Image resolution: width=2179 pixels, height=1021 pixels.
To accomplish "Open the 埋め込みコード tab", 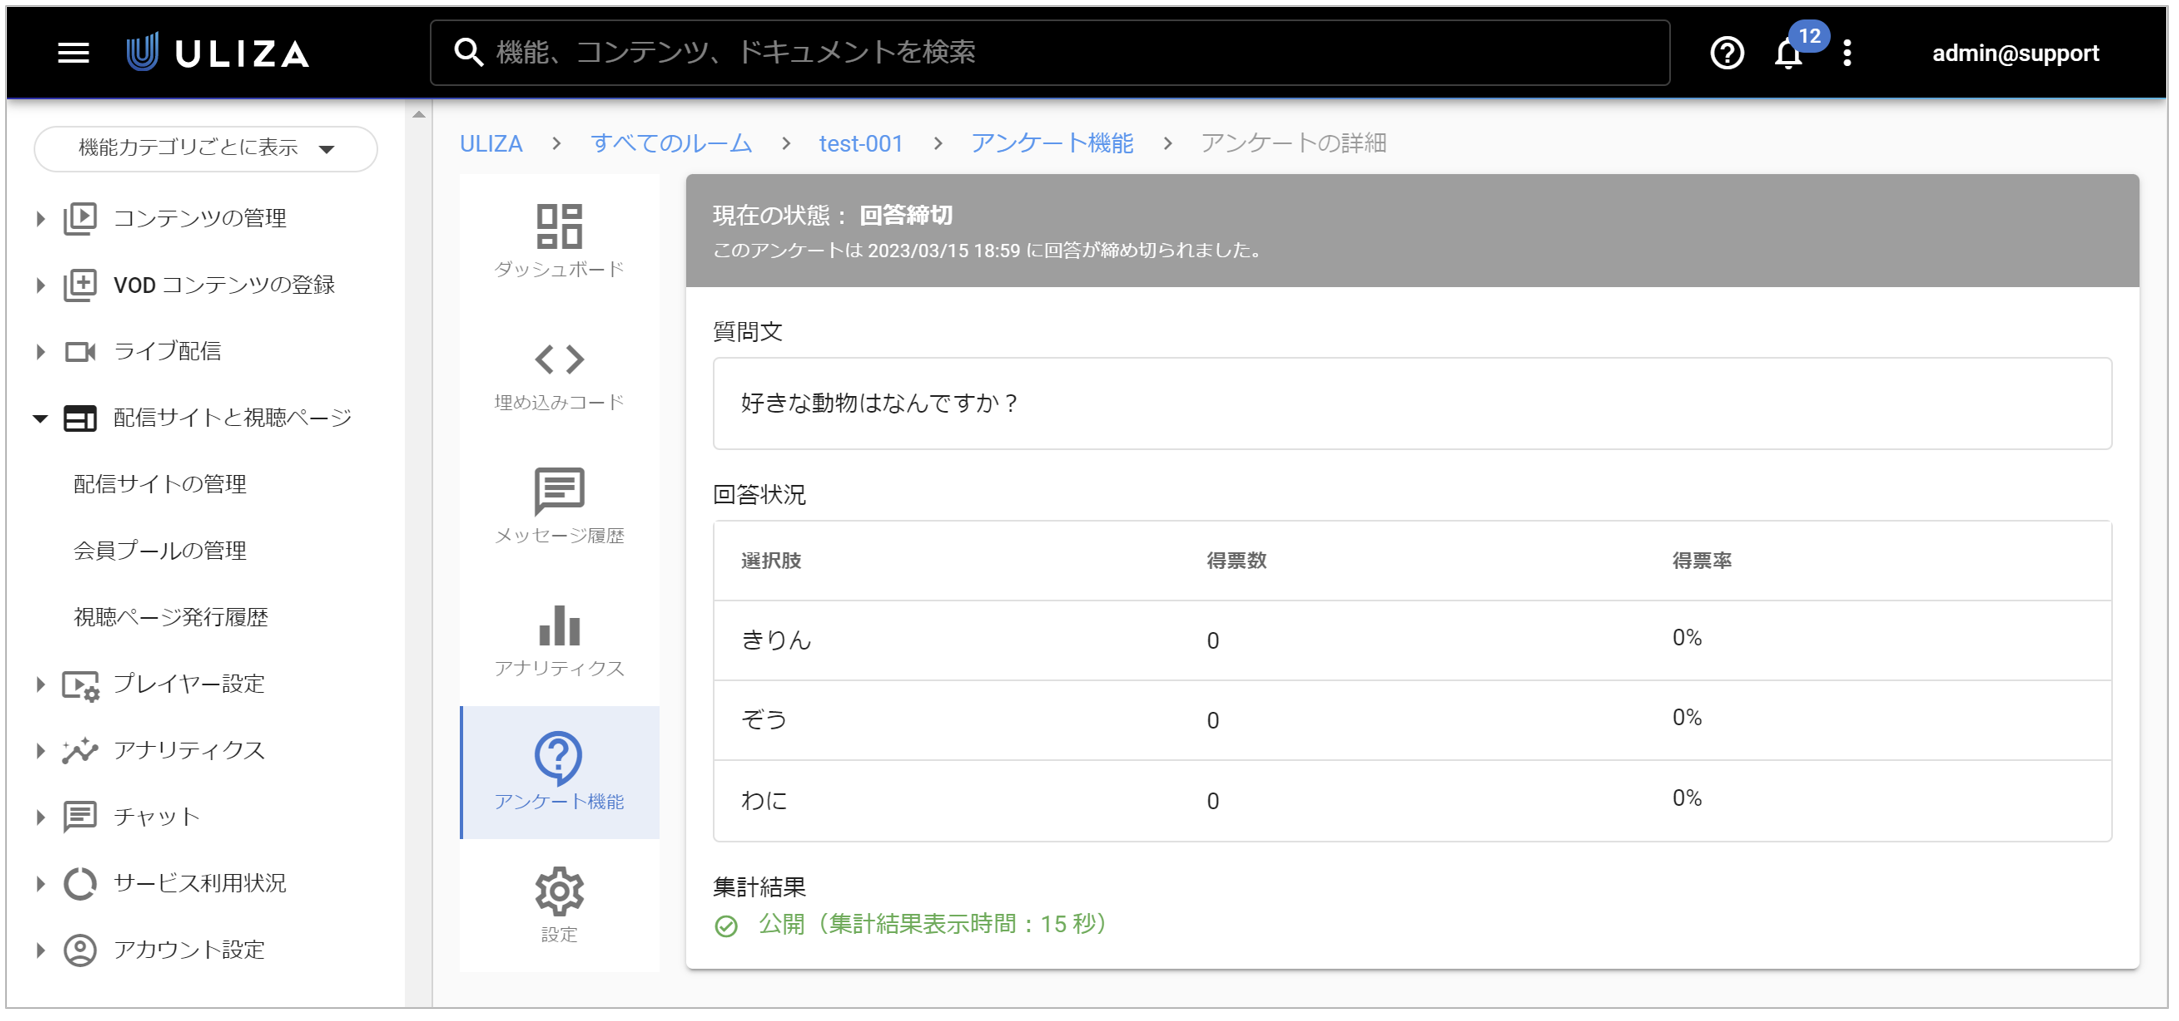I will pos(559,375).
